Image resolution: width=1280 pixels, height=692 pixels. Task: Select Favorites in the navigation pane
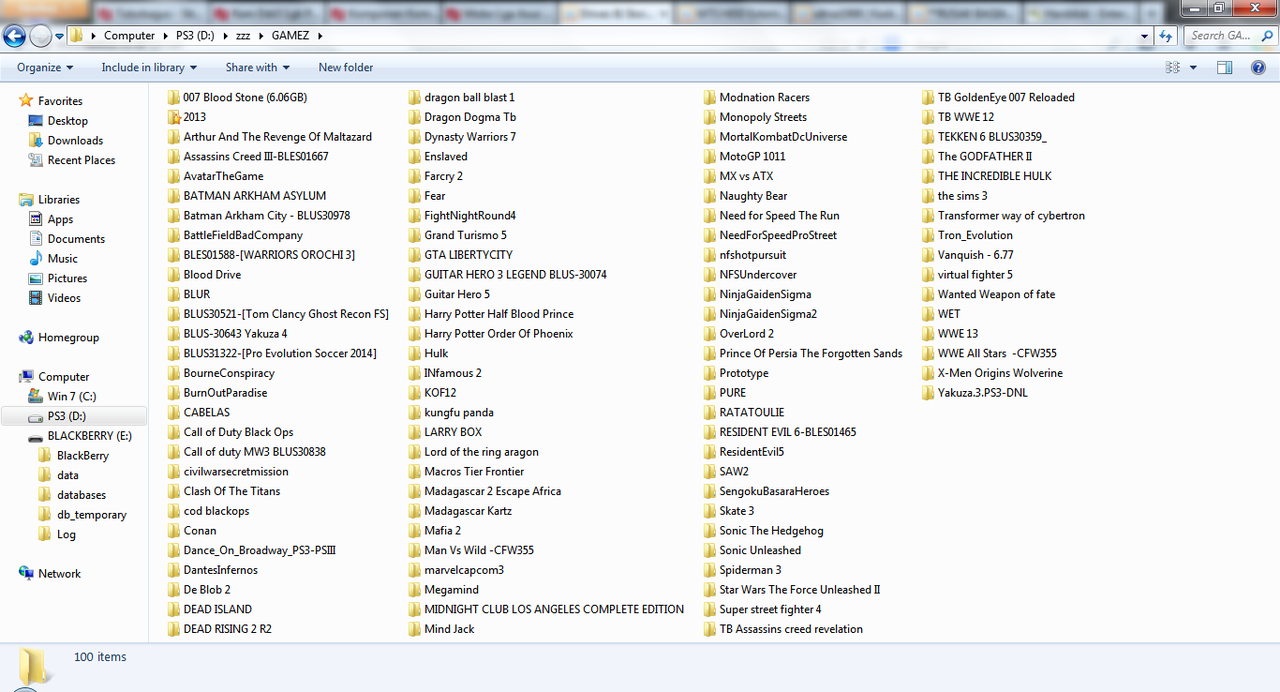59,101
